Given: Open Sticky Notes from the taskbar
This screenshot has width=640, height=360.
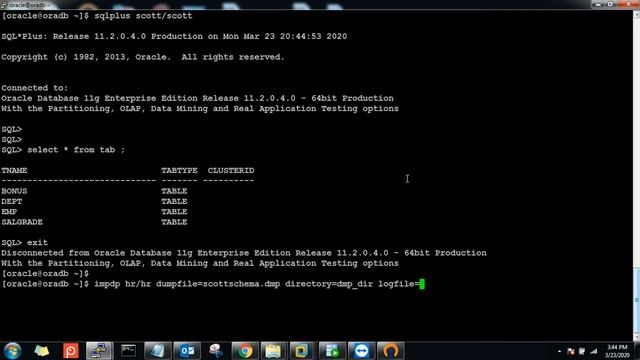Looking at the screenshot, I should tap(41, 351).
